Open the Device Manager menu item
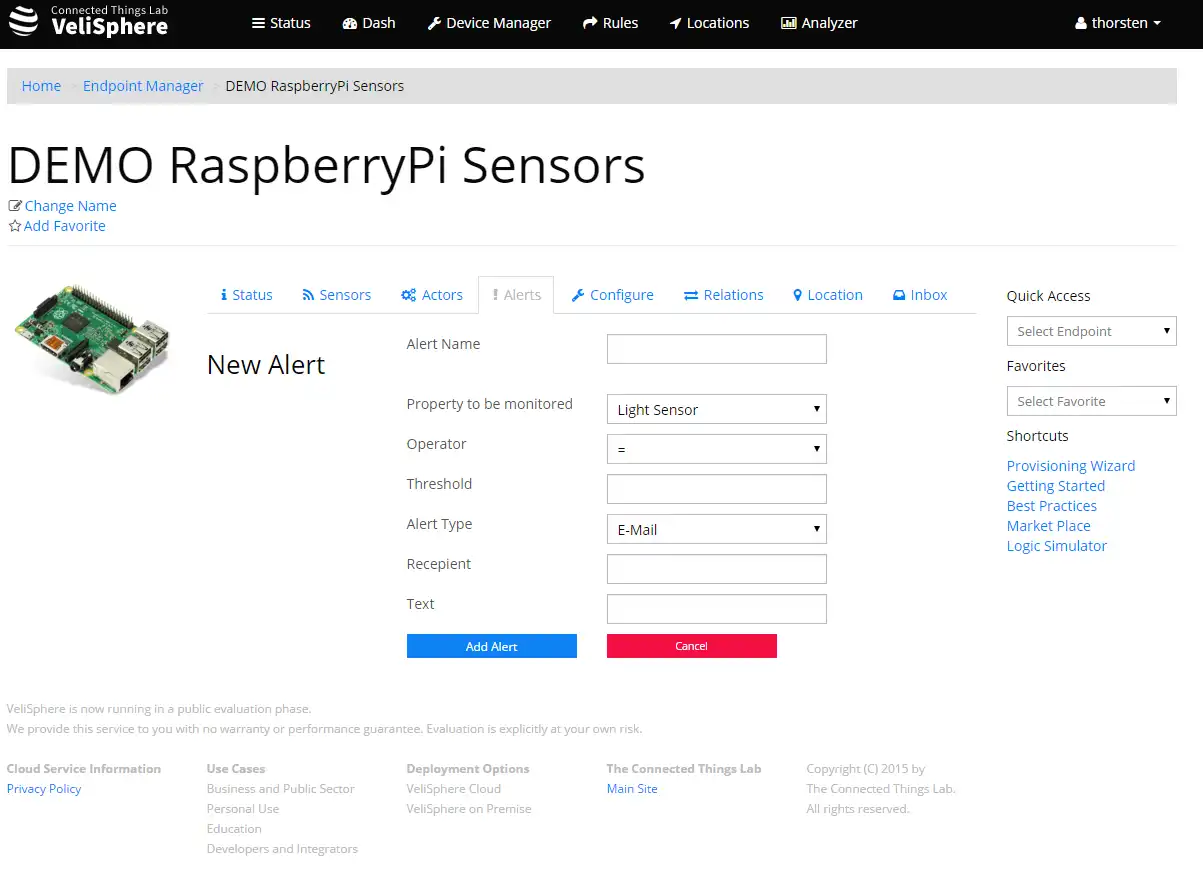Viewport: 1203px width, 878px height. 489,23
